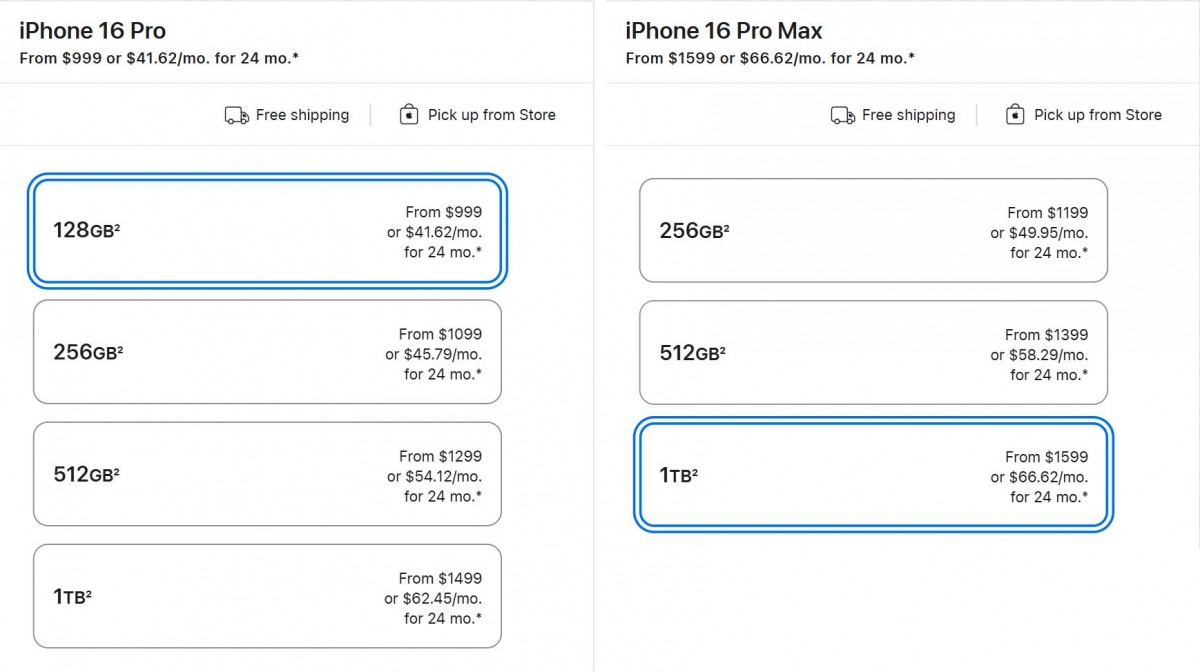The image size is (1200, 672).
Task: Click the Pro Max store bag icon
Action: click(1014, 115)
